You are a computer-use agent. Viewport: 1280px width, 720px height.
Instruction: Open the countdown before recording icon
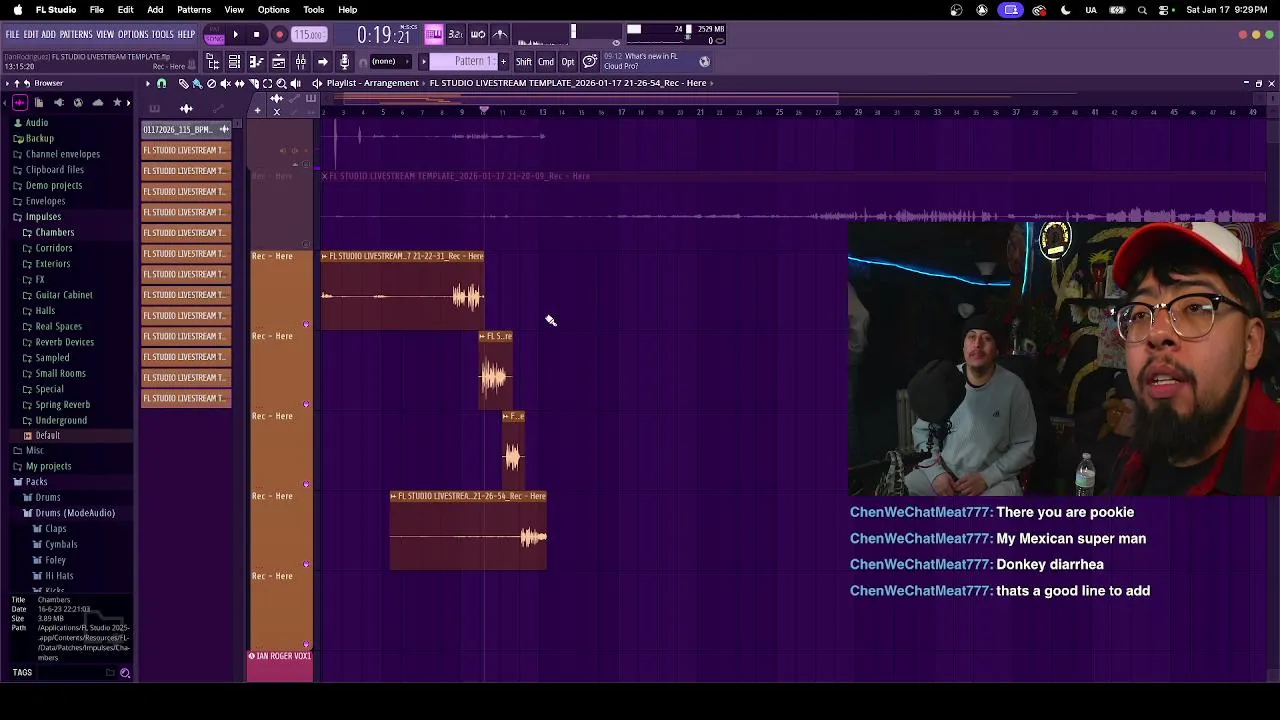tap(455, 34)
